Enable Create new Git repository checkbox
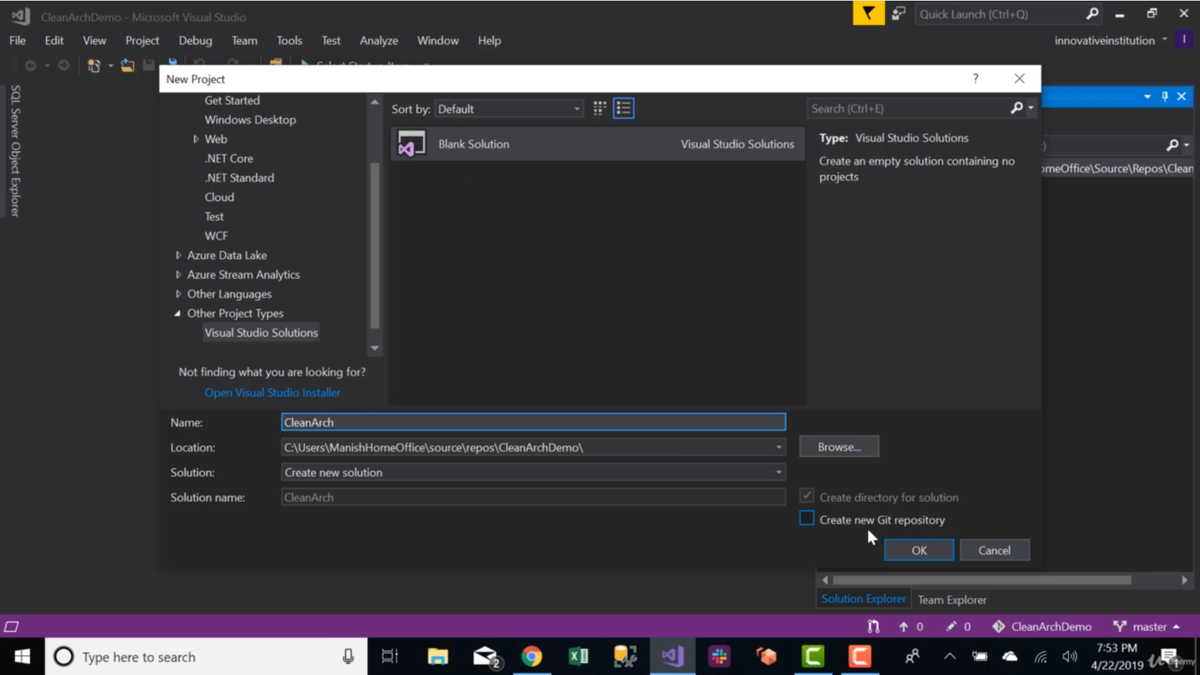The width and height of the screenshot is (1200, 675). [807, 519]
